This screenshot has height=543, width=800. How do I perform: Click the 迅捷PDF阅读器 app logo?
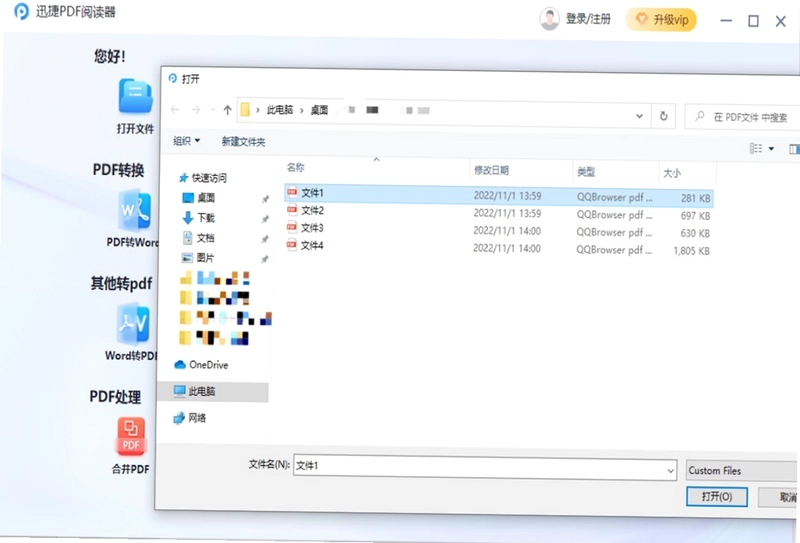[21, 11]
